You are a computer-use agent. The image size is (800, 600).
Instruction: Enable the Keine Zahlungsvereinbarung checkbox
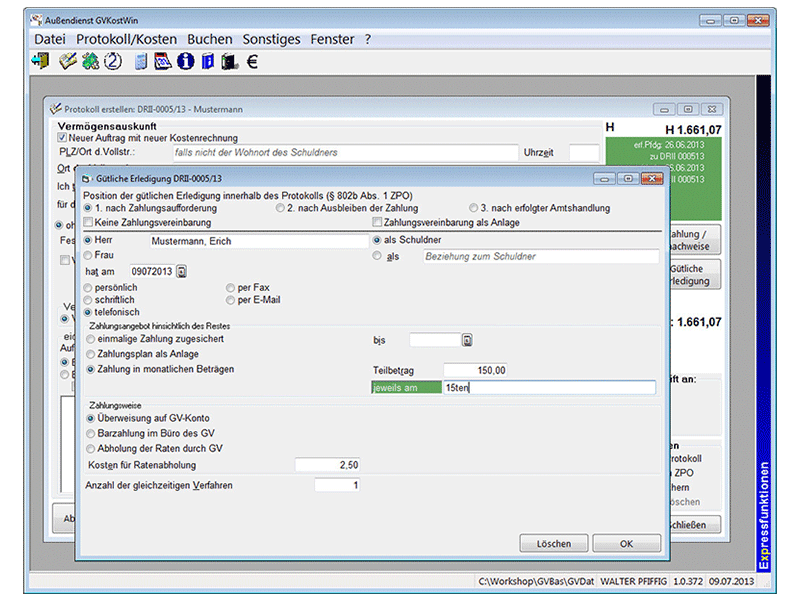88,222
